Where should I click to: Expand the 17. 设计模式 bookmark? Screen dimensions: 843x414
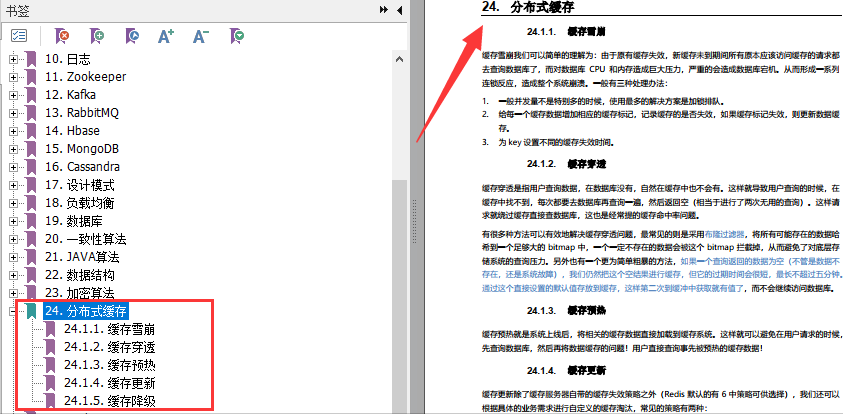coord(13,185)
